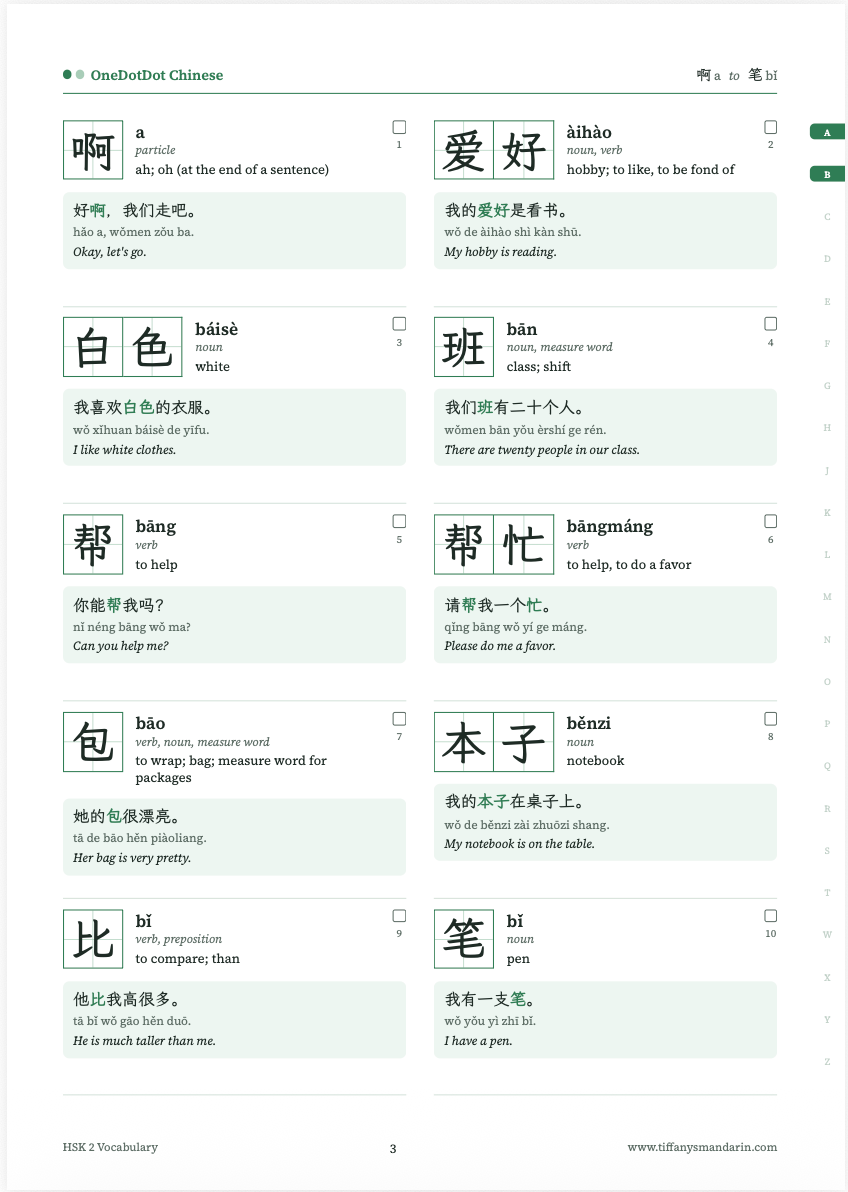The height and width of the screenshot is (1192, 848).
Task: Tick the checkbox for word 1 啊
Action: 399,127
